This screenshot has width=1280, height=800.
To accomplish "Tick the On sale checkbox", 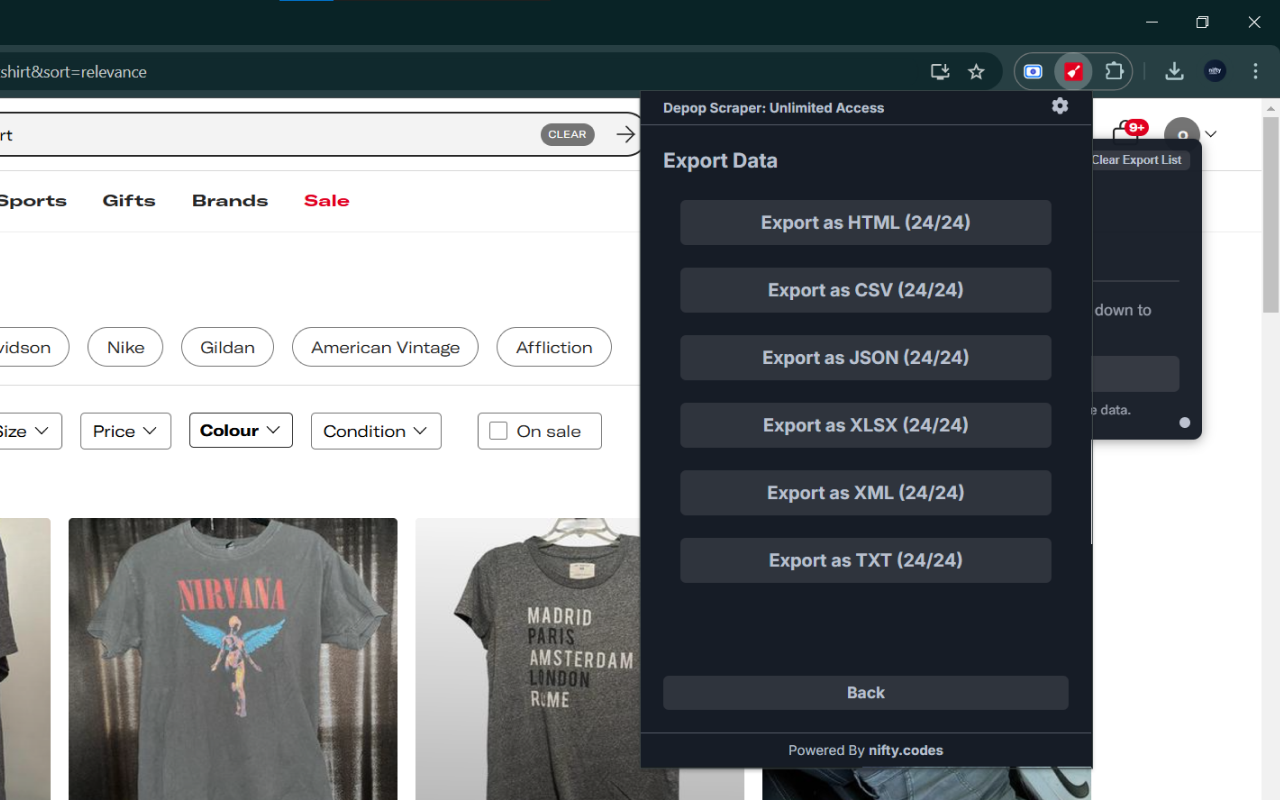I will click(498, 431).
